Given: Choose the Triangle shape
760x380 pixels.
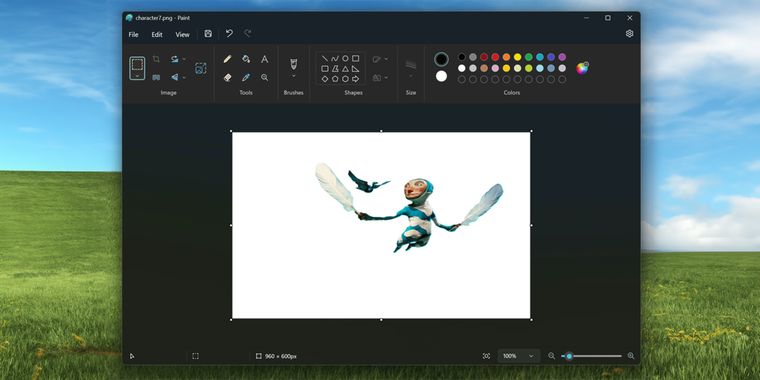Looking at the screenshot, I should pyautogui.click(x=345, y=69).
